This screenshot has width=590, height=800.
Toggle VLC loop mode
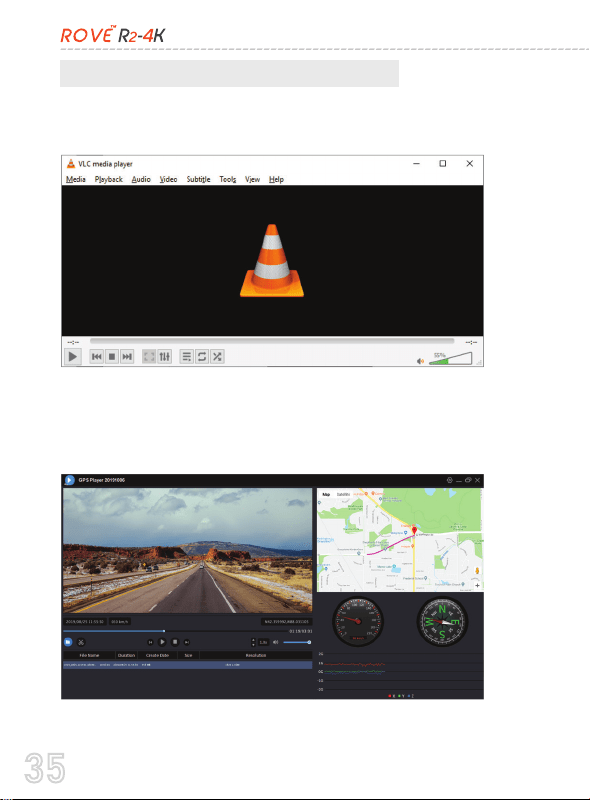tap(202, 357)
